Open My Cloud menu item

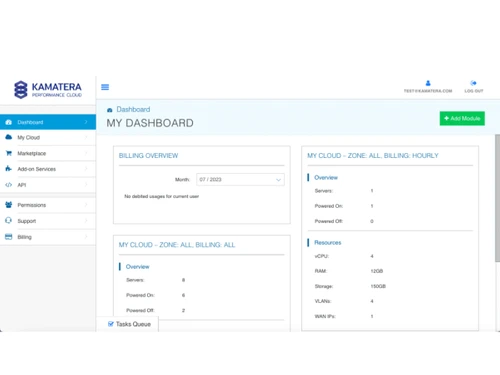(x=48, y=137)
